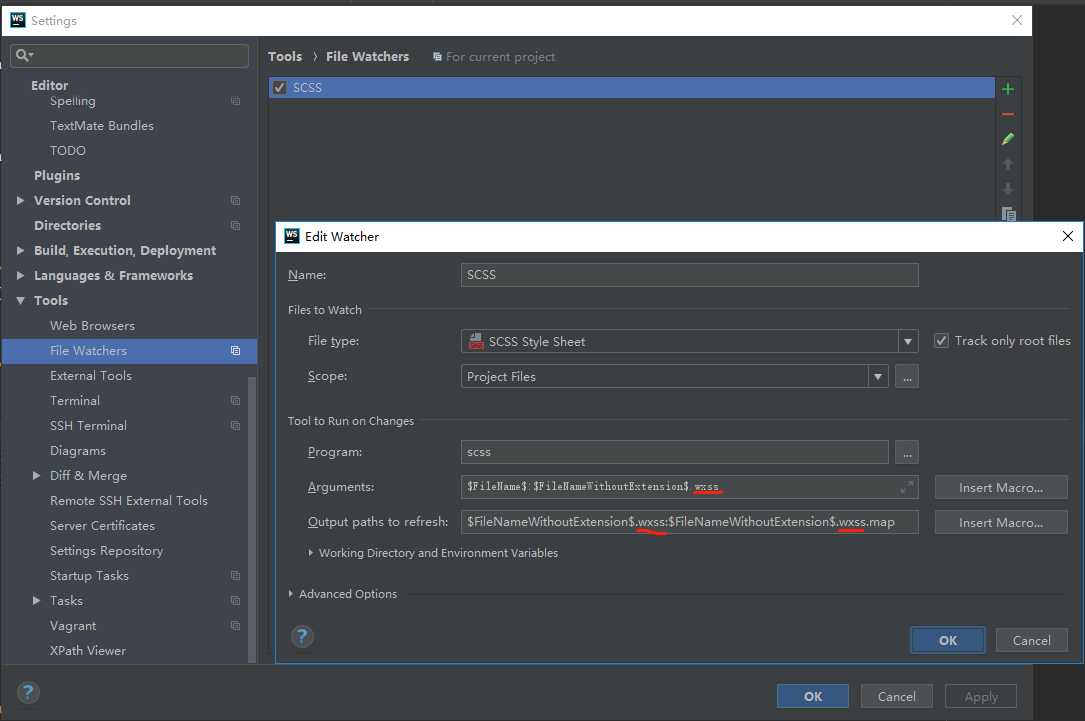Focus Output paths to refresh field
Viewport: 1085px width, 721px height.
point(689,522)
